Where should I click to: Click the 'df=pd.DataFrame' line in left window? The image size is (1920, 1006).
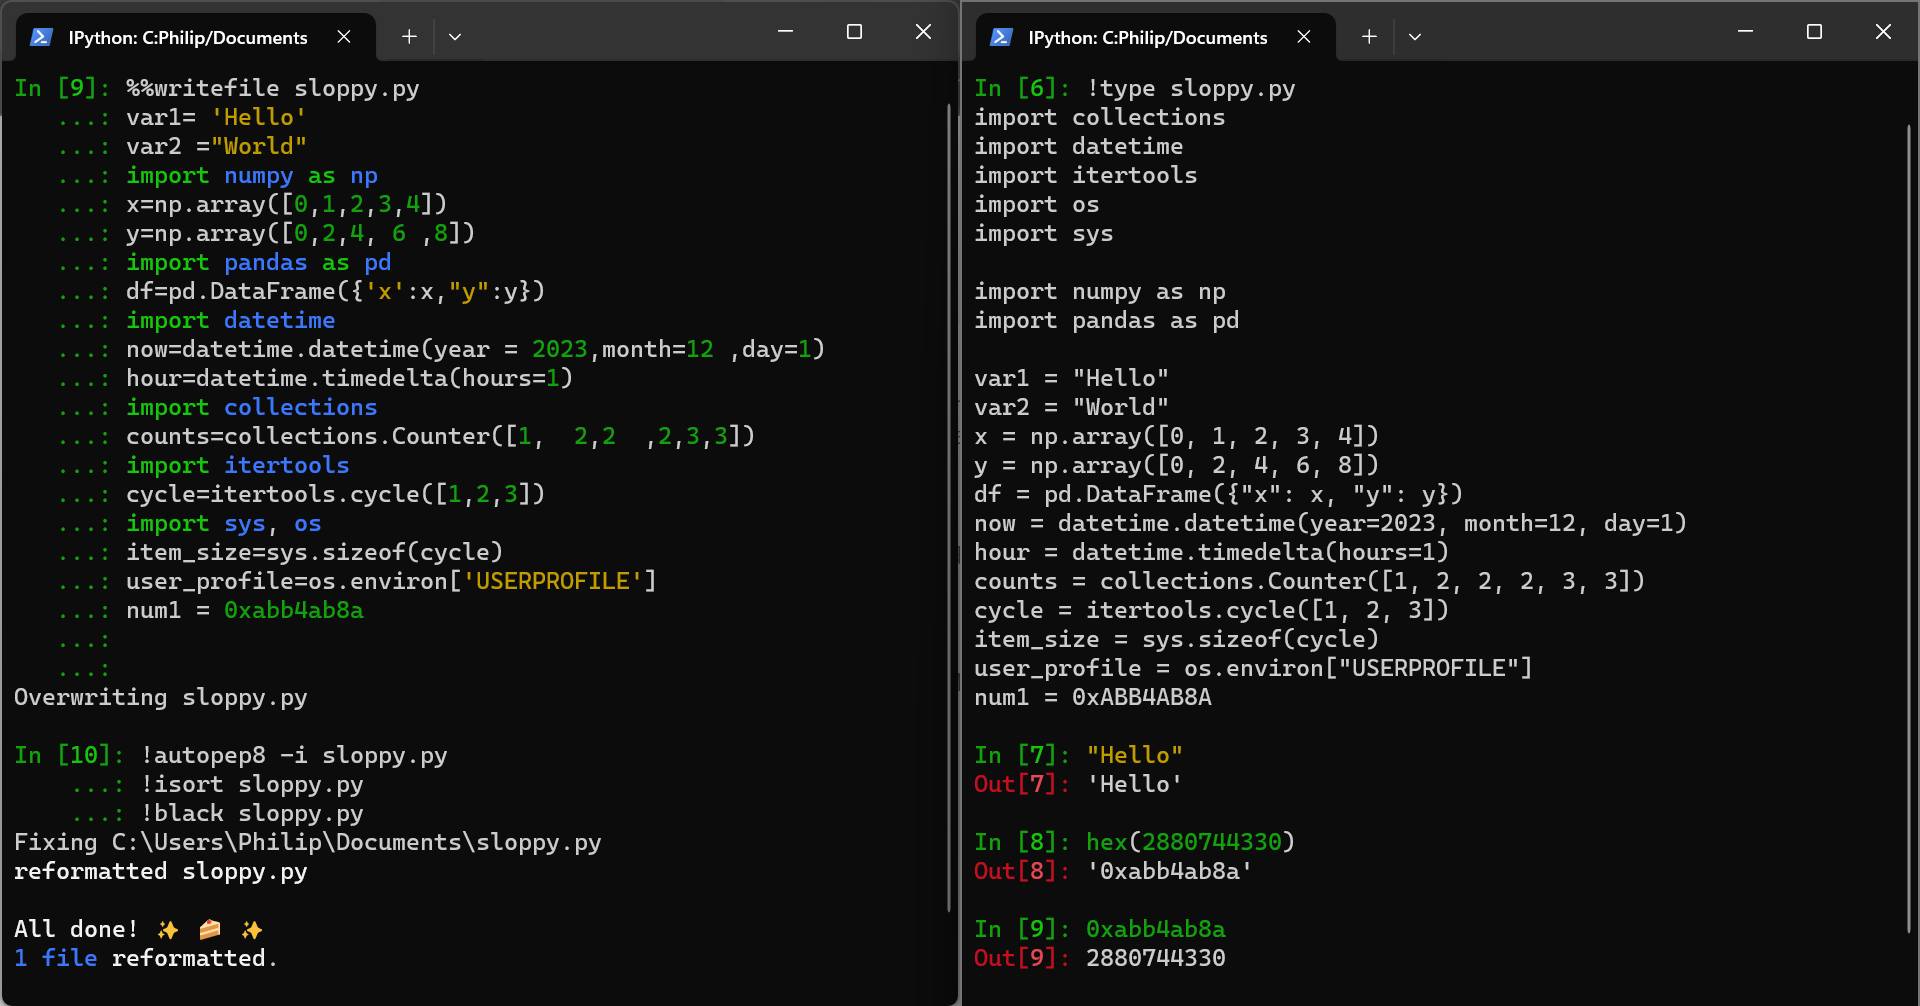(x=336, y=291)
